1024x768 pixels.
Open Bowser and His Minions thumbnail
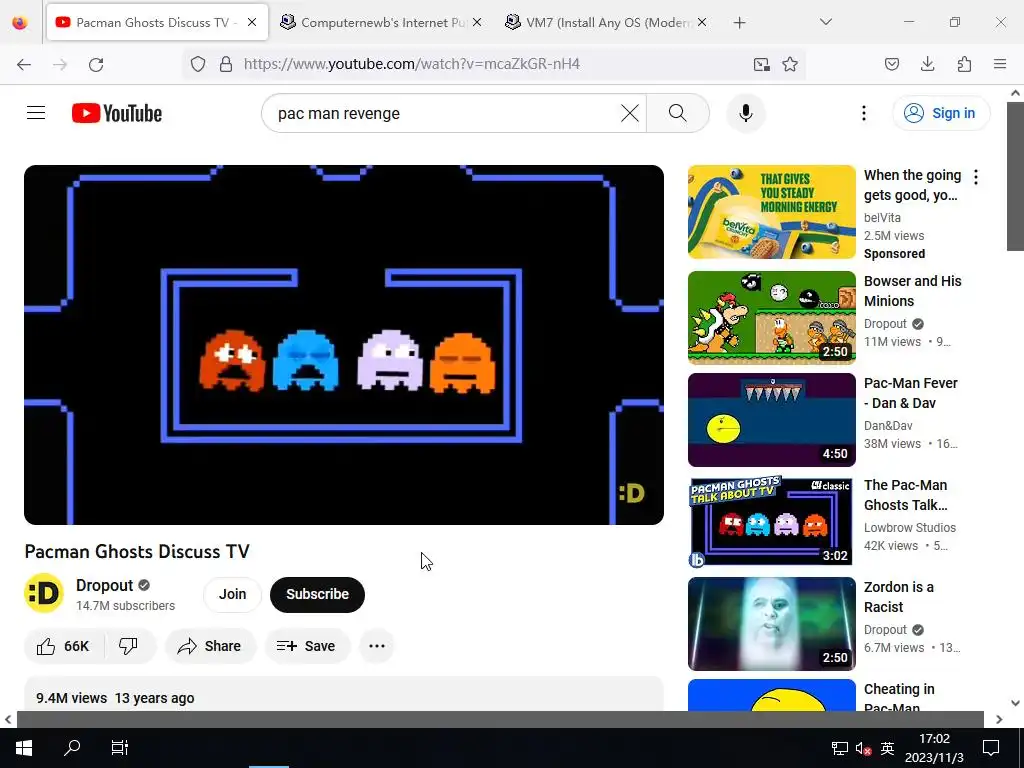771,317
